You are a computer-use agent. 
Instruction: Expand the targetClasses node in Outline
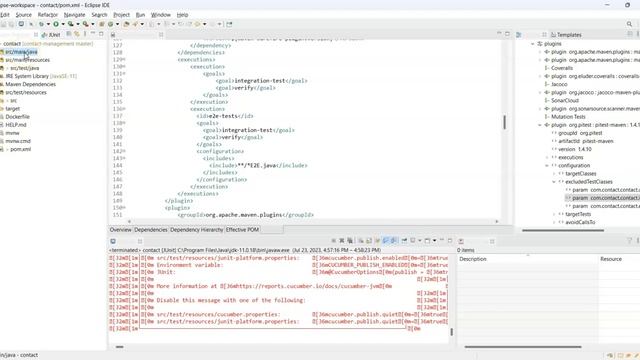coord(554,174)
